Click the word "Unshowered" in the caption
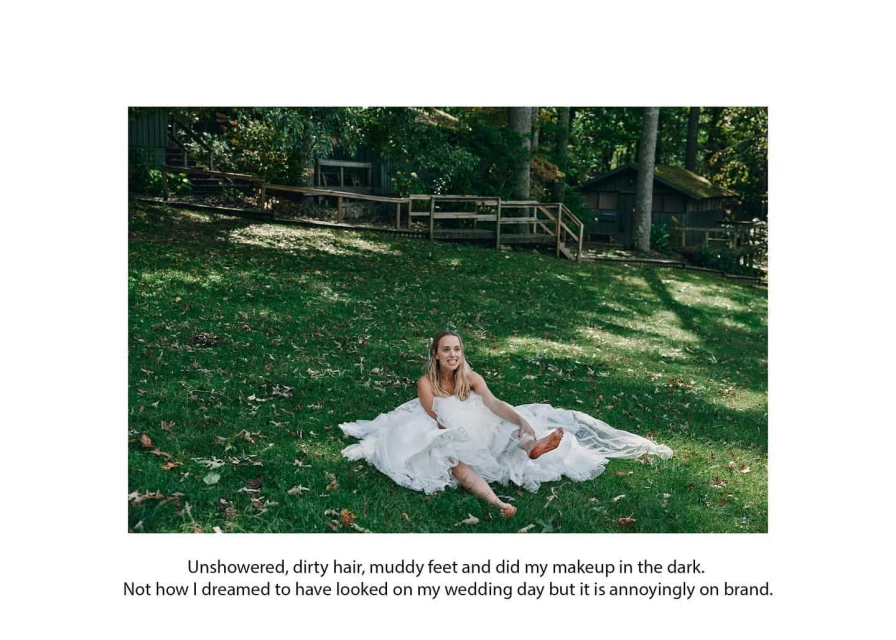The height and width of the screenshot is (640, 896). coord(237,567)
